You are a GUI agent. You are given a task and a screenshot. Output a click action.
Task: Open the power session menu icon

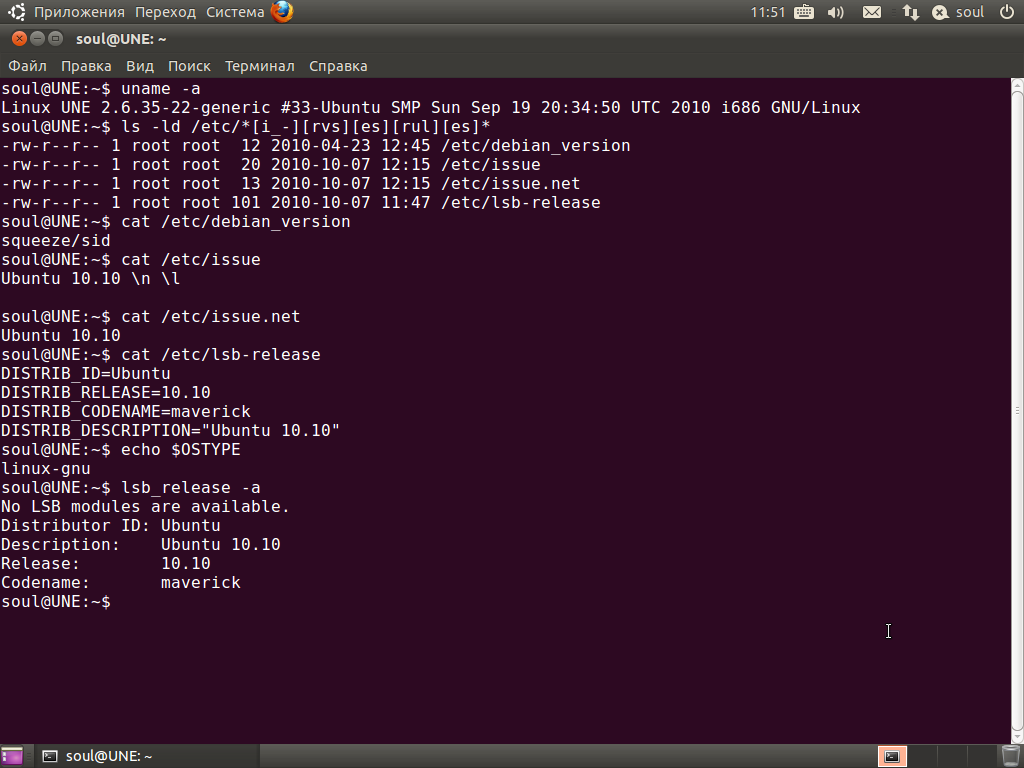tap(1008, 12)
